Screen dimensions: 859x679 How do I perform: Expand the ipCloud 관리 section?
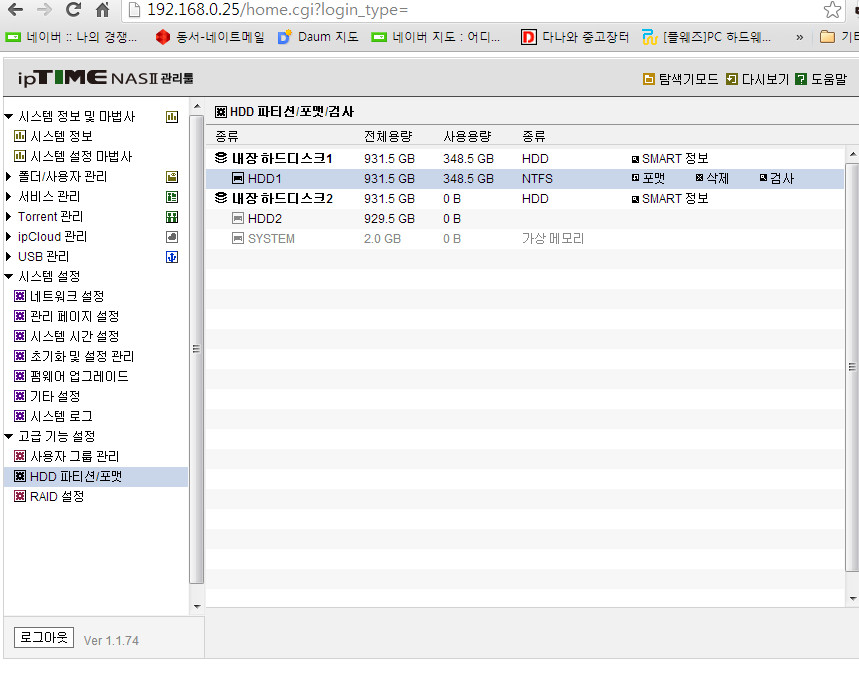click(x=8, y=236)
